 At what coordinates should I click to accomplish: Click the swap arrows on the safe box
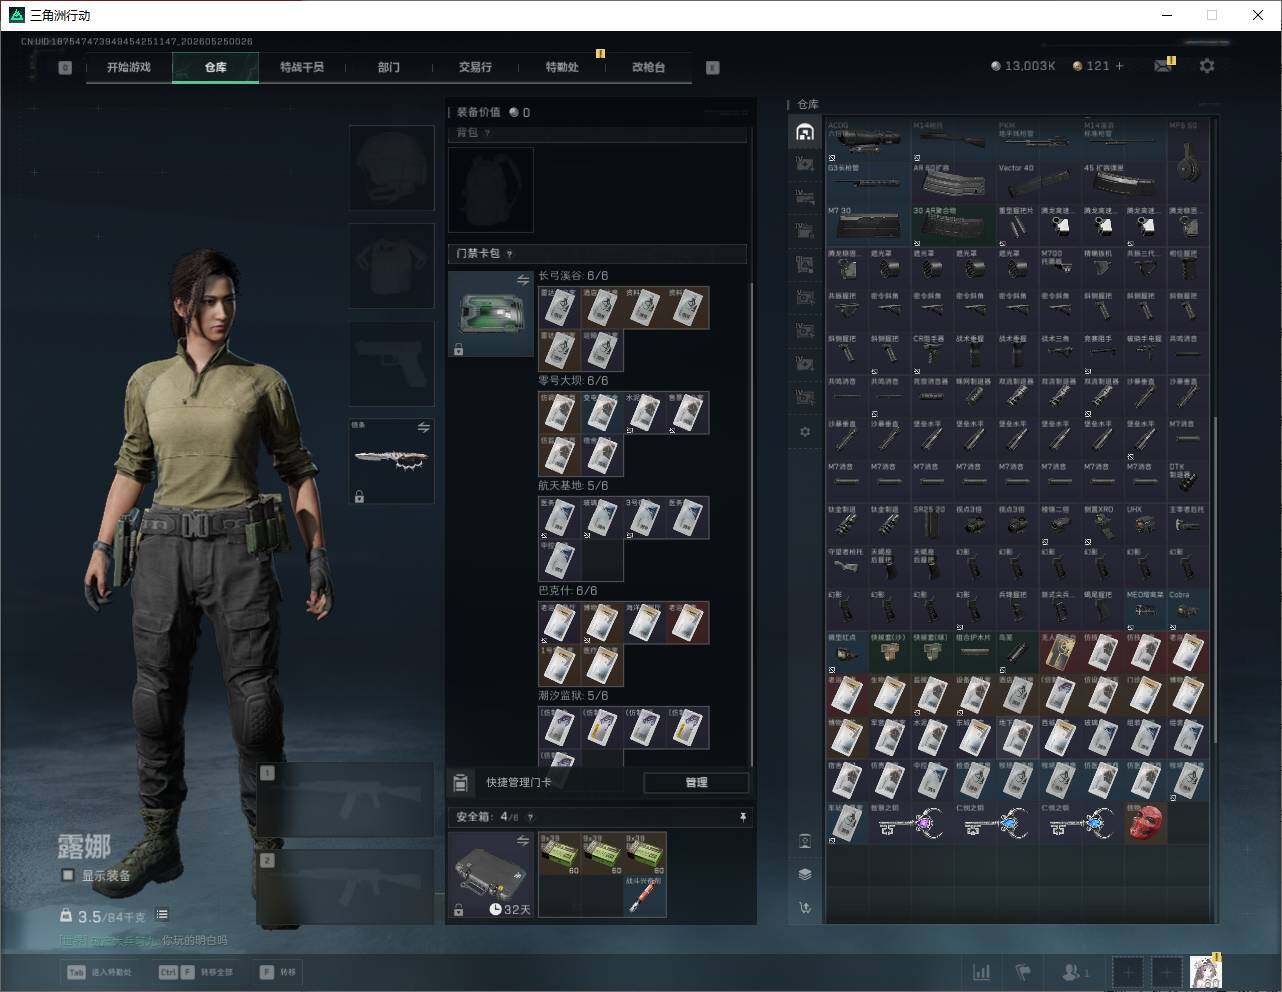tap(522, 841)
